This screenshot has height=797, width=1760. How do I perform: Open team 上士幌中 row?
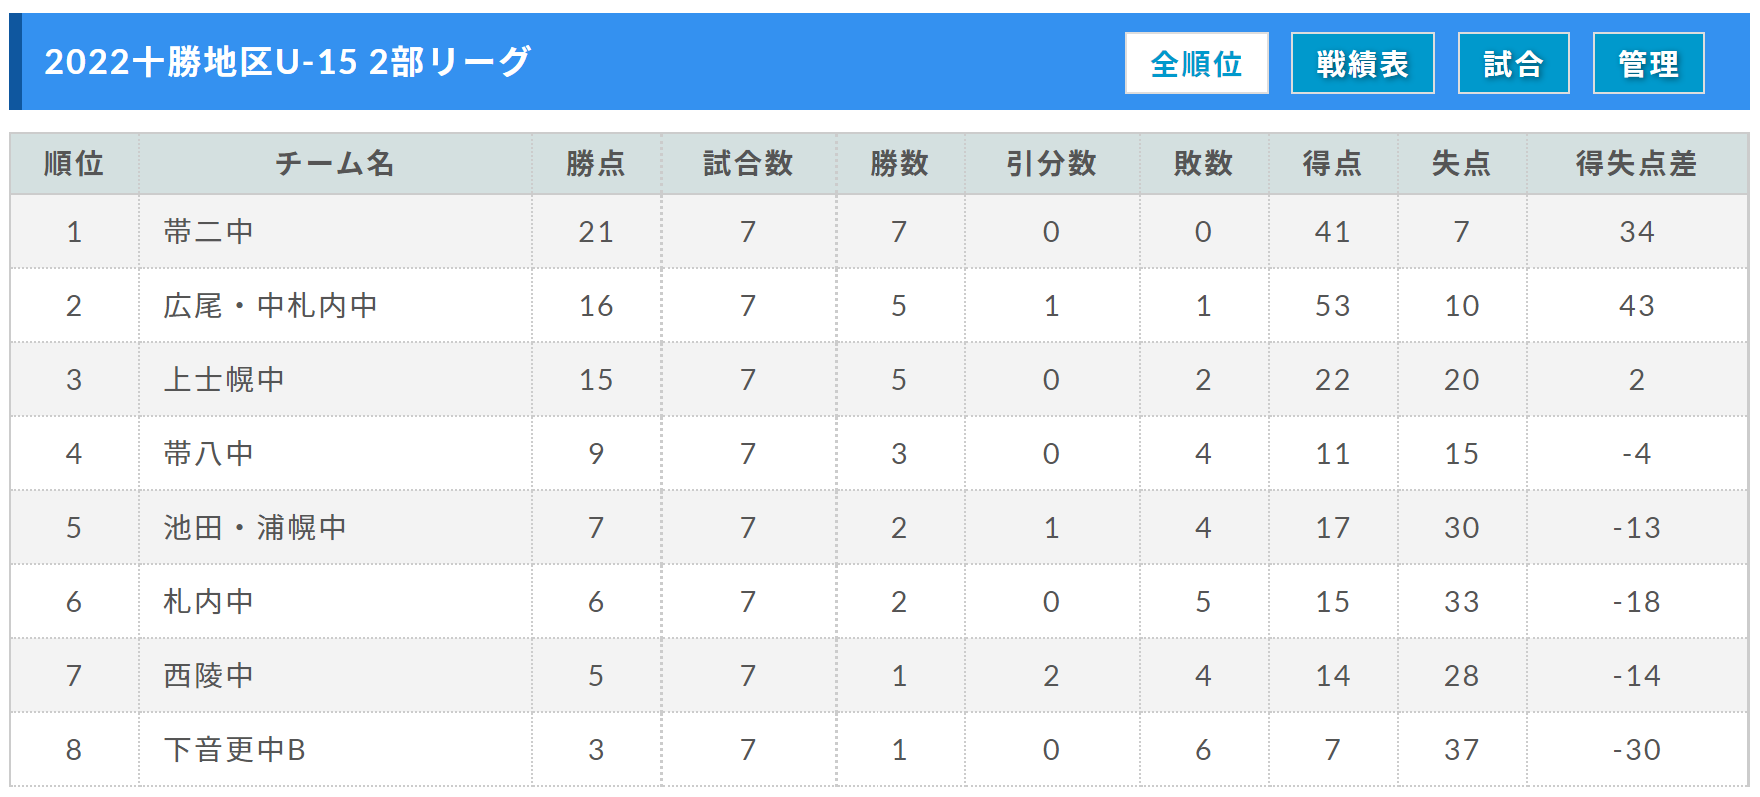(x=224, y=380)
